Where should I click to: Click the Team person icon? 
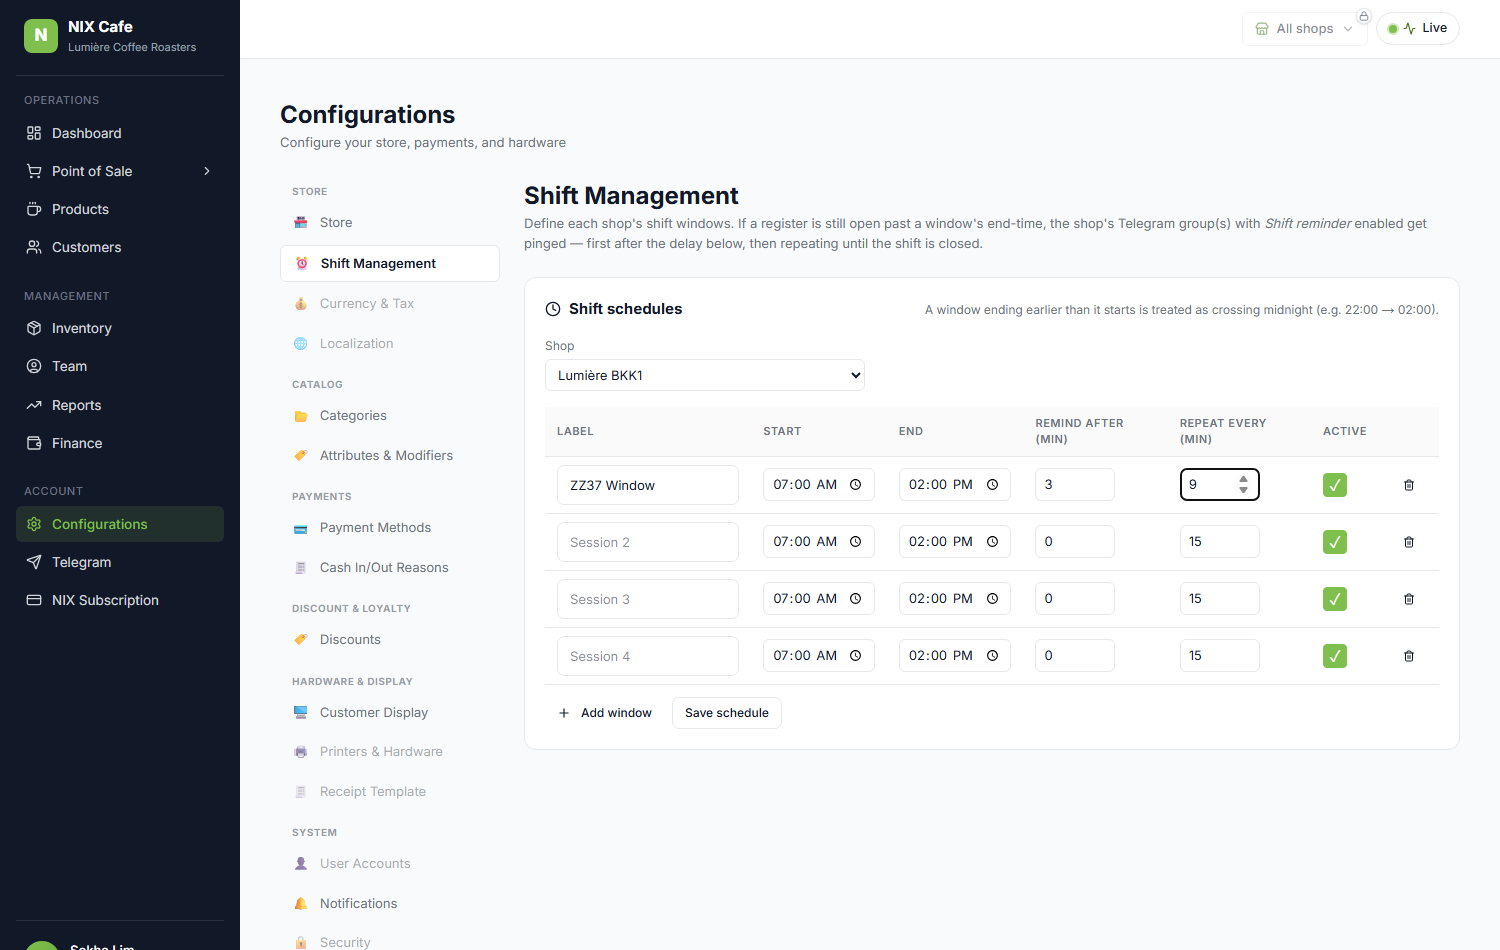34,366
